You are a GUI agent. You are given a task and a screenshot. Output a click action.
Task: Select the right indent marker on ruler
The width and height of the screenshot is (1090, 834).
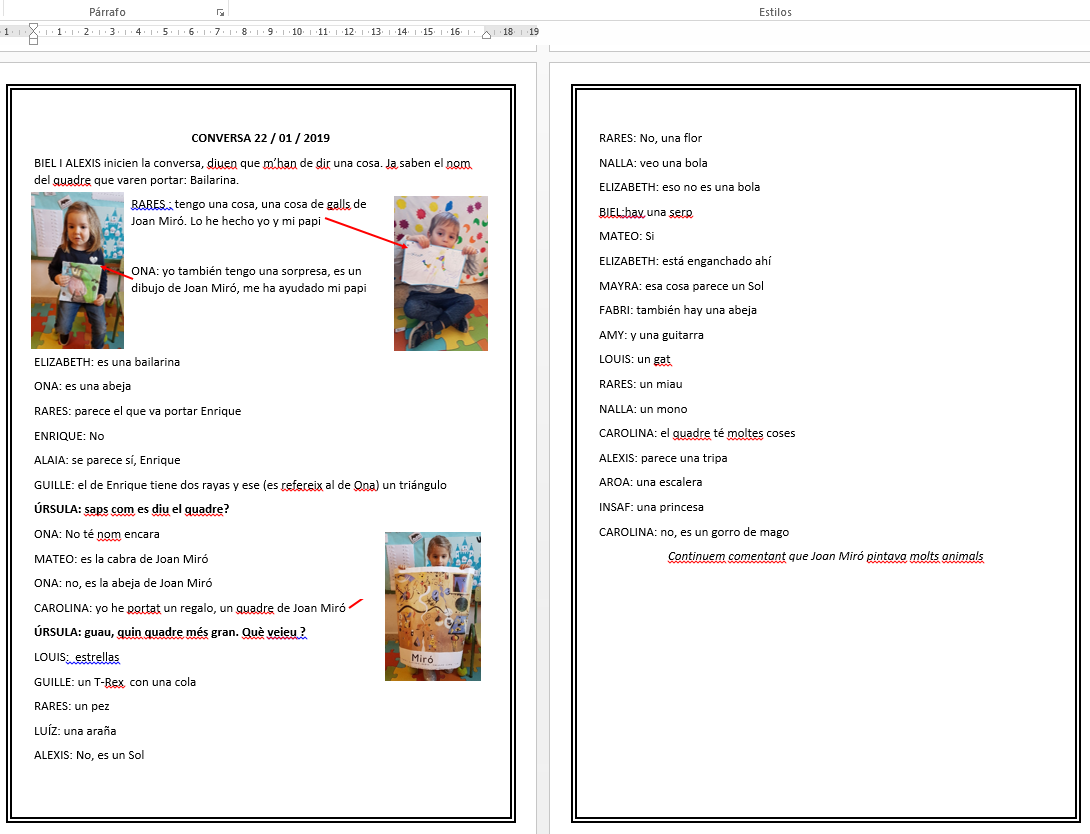click(487, 35)
